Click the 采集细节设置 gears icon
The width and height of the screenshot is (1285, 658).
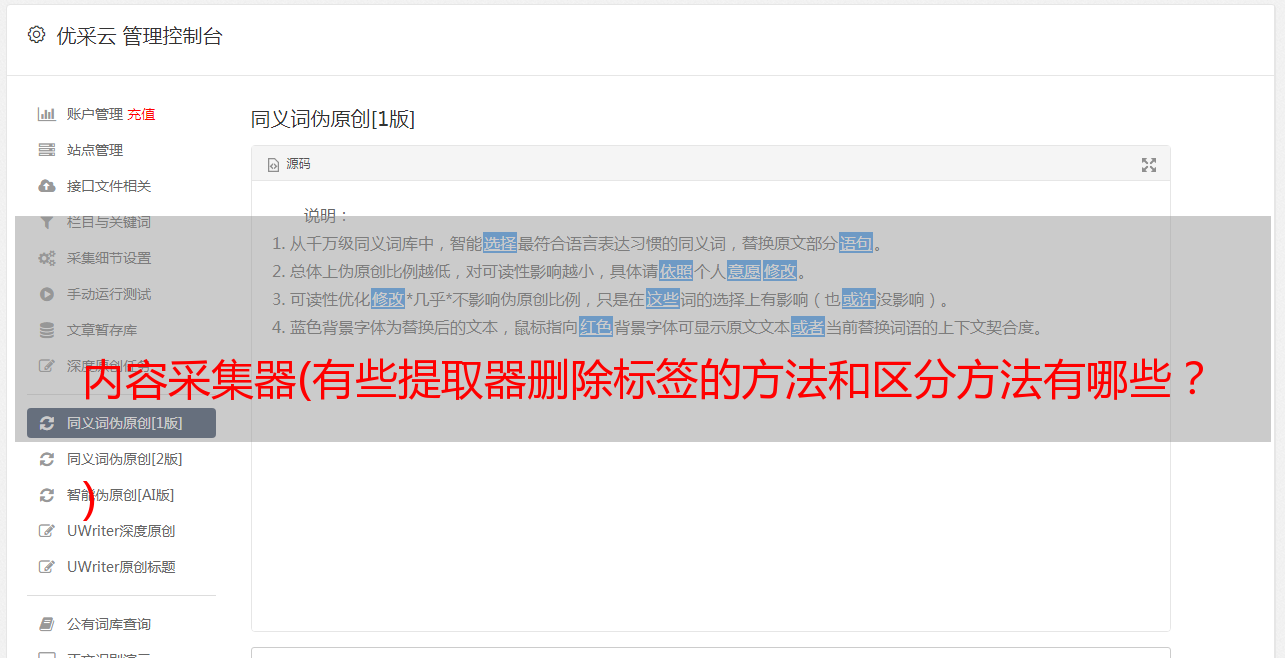(x=46, y=258)
